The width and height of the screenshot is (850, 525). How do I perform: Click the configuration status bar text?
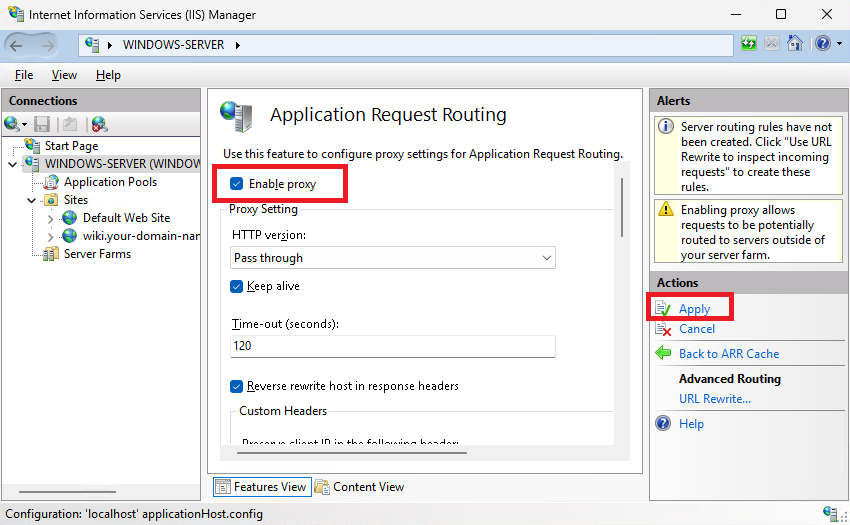pyautogui.click(x=134, y=514)
